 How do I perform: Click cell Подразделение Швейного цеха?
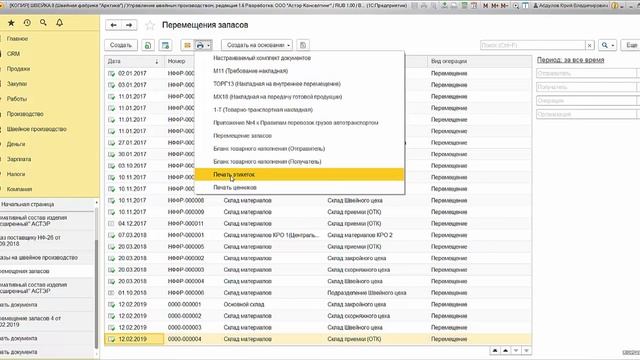pyautogui.click(x=367, y=293)
